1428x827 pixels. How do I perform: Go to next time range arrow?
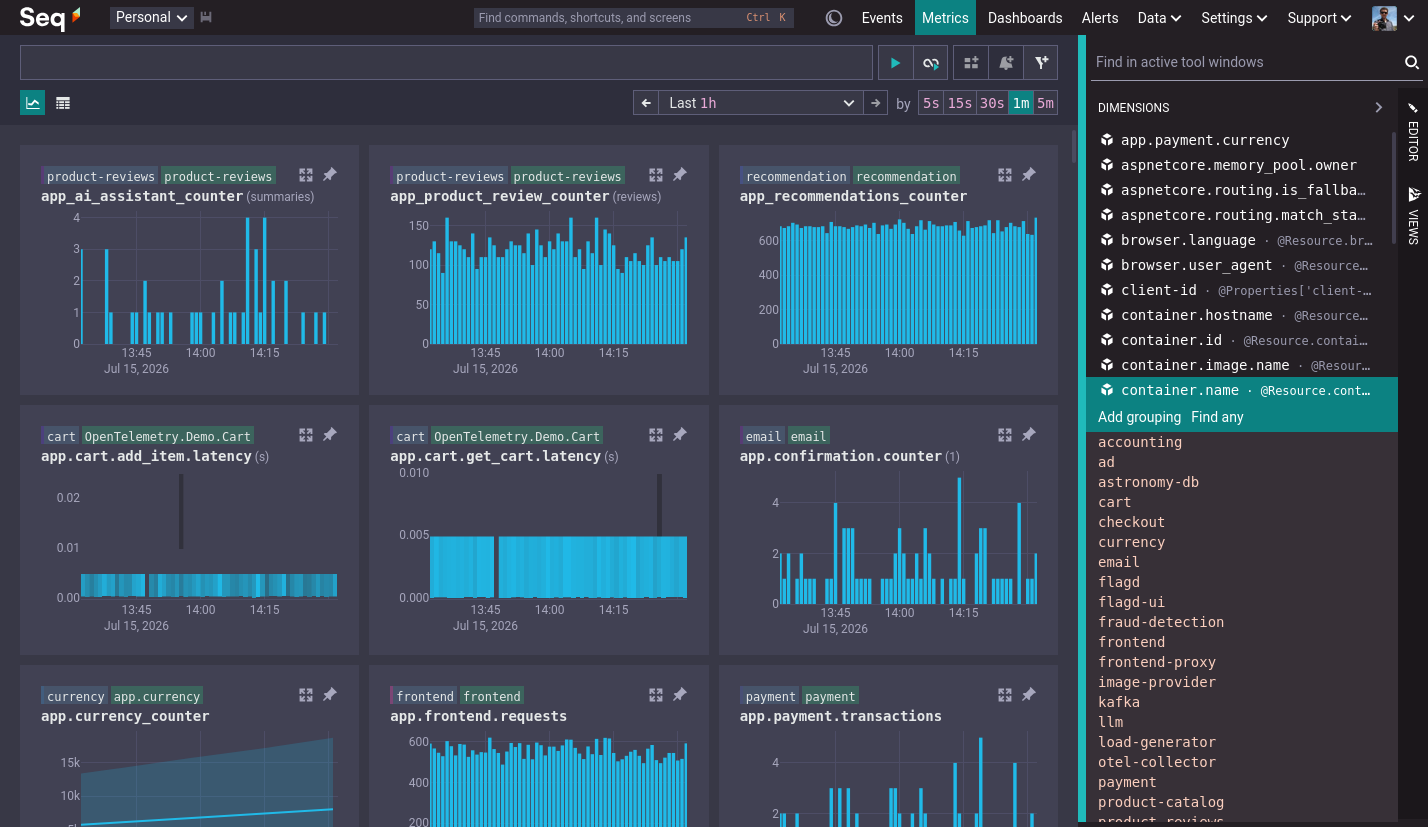[x=876, y=103]
